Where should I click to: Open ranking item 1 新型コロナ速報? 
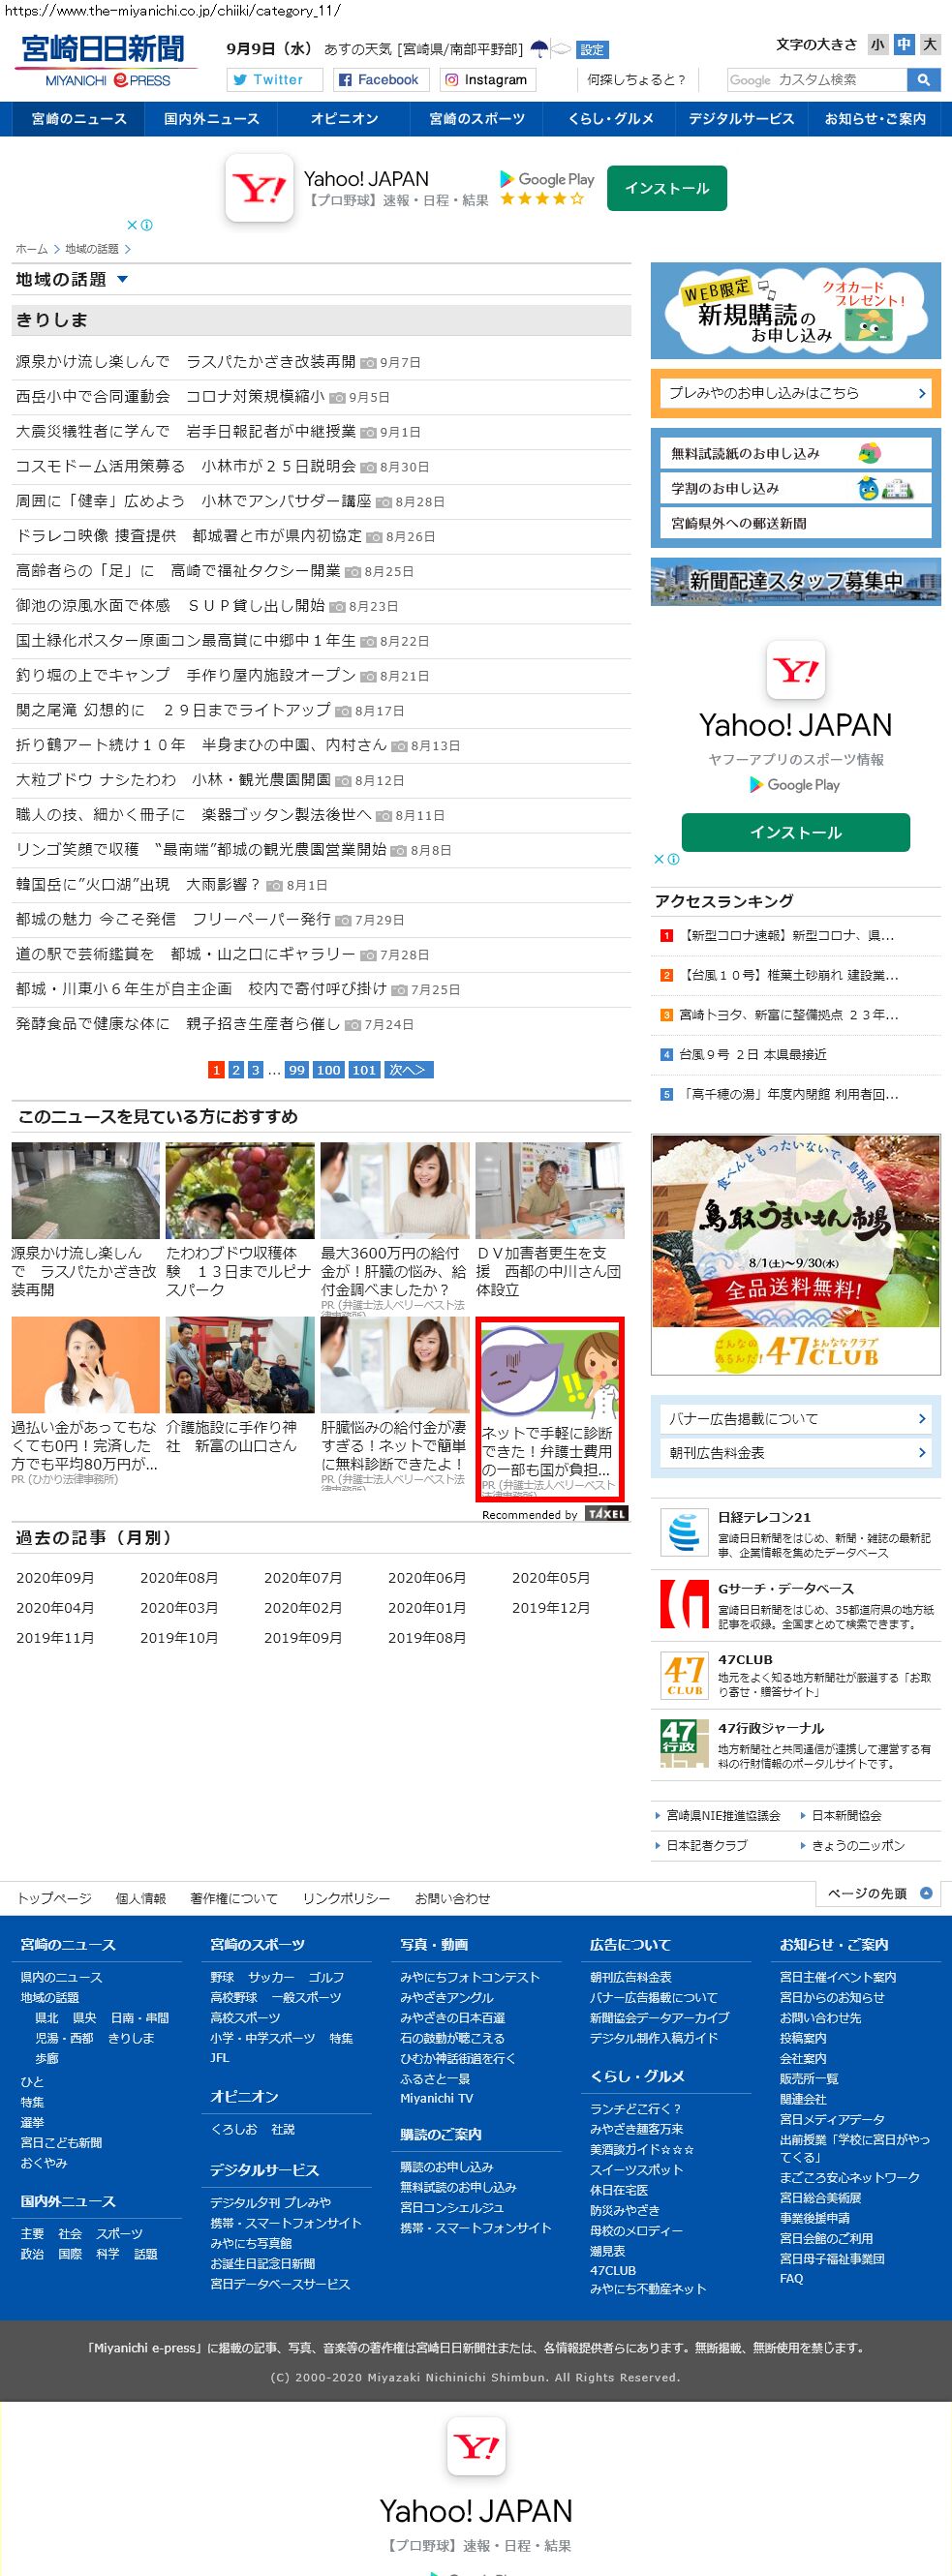click(x=787, y=936)
